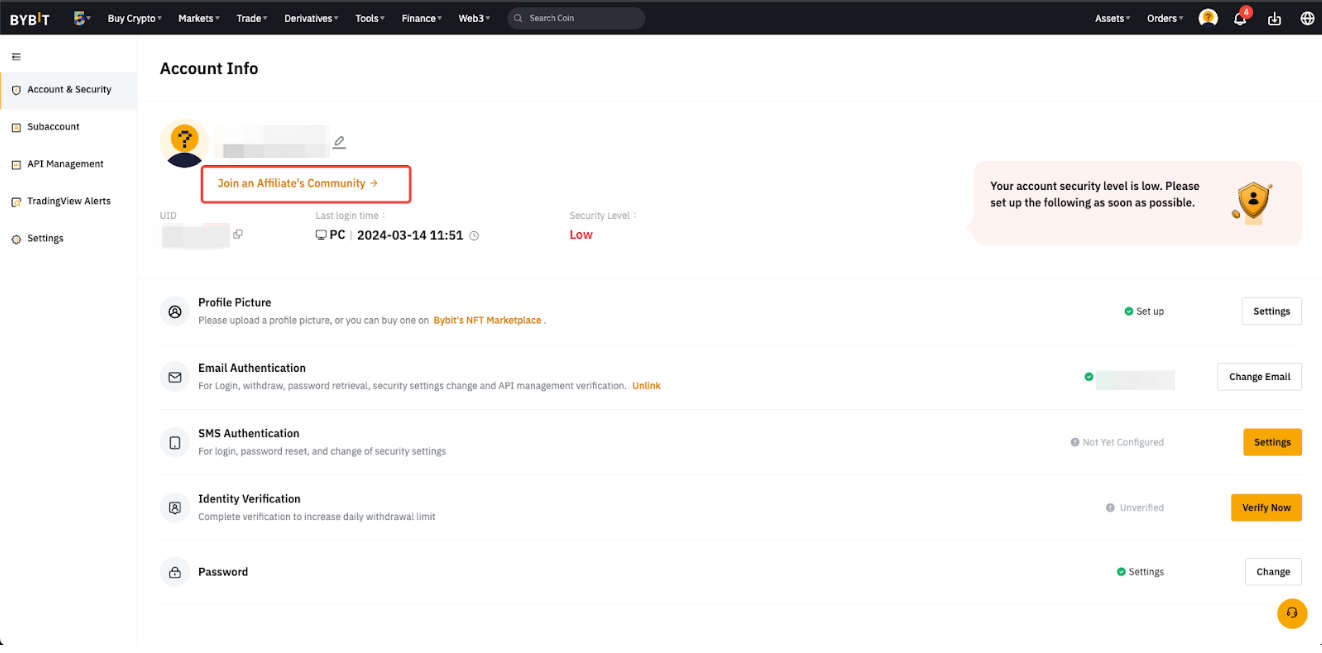Expand the Orders dropdown
Screen dimensions: 1322x653
click(1163, 18)
